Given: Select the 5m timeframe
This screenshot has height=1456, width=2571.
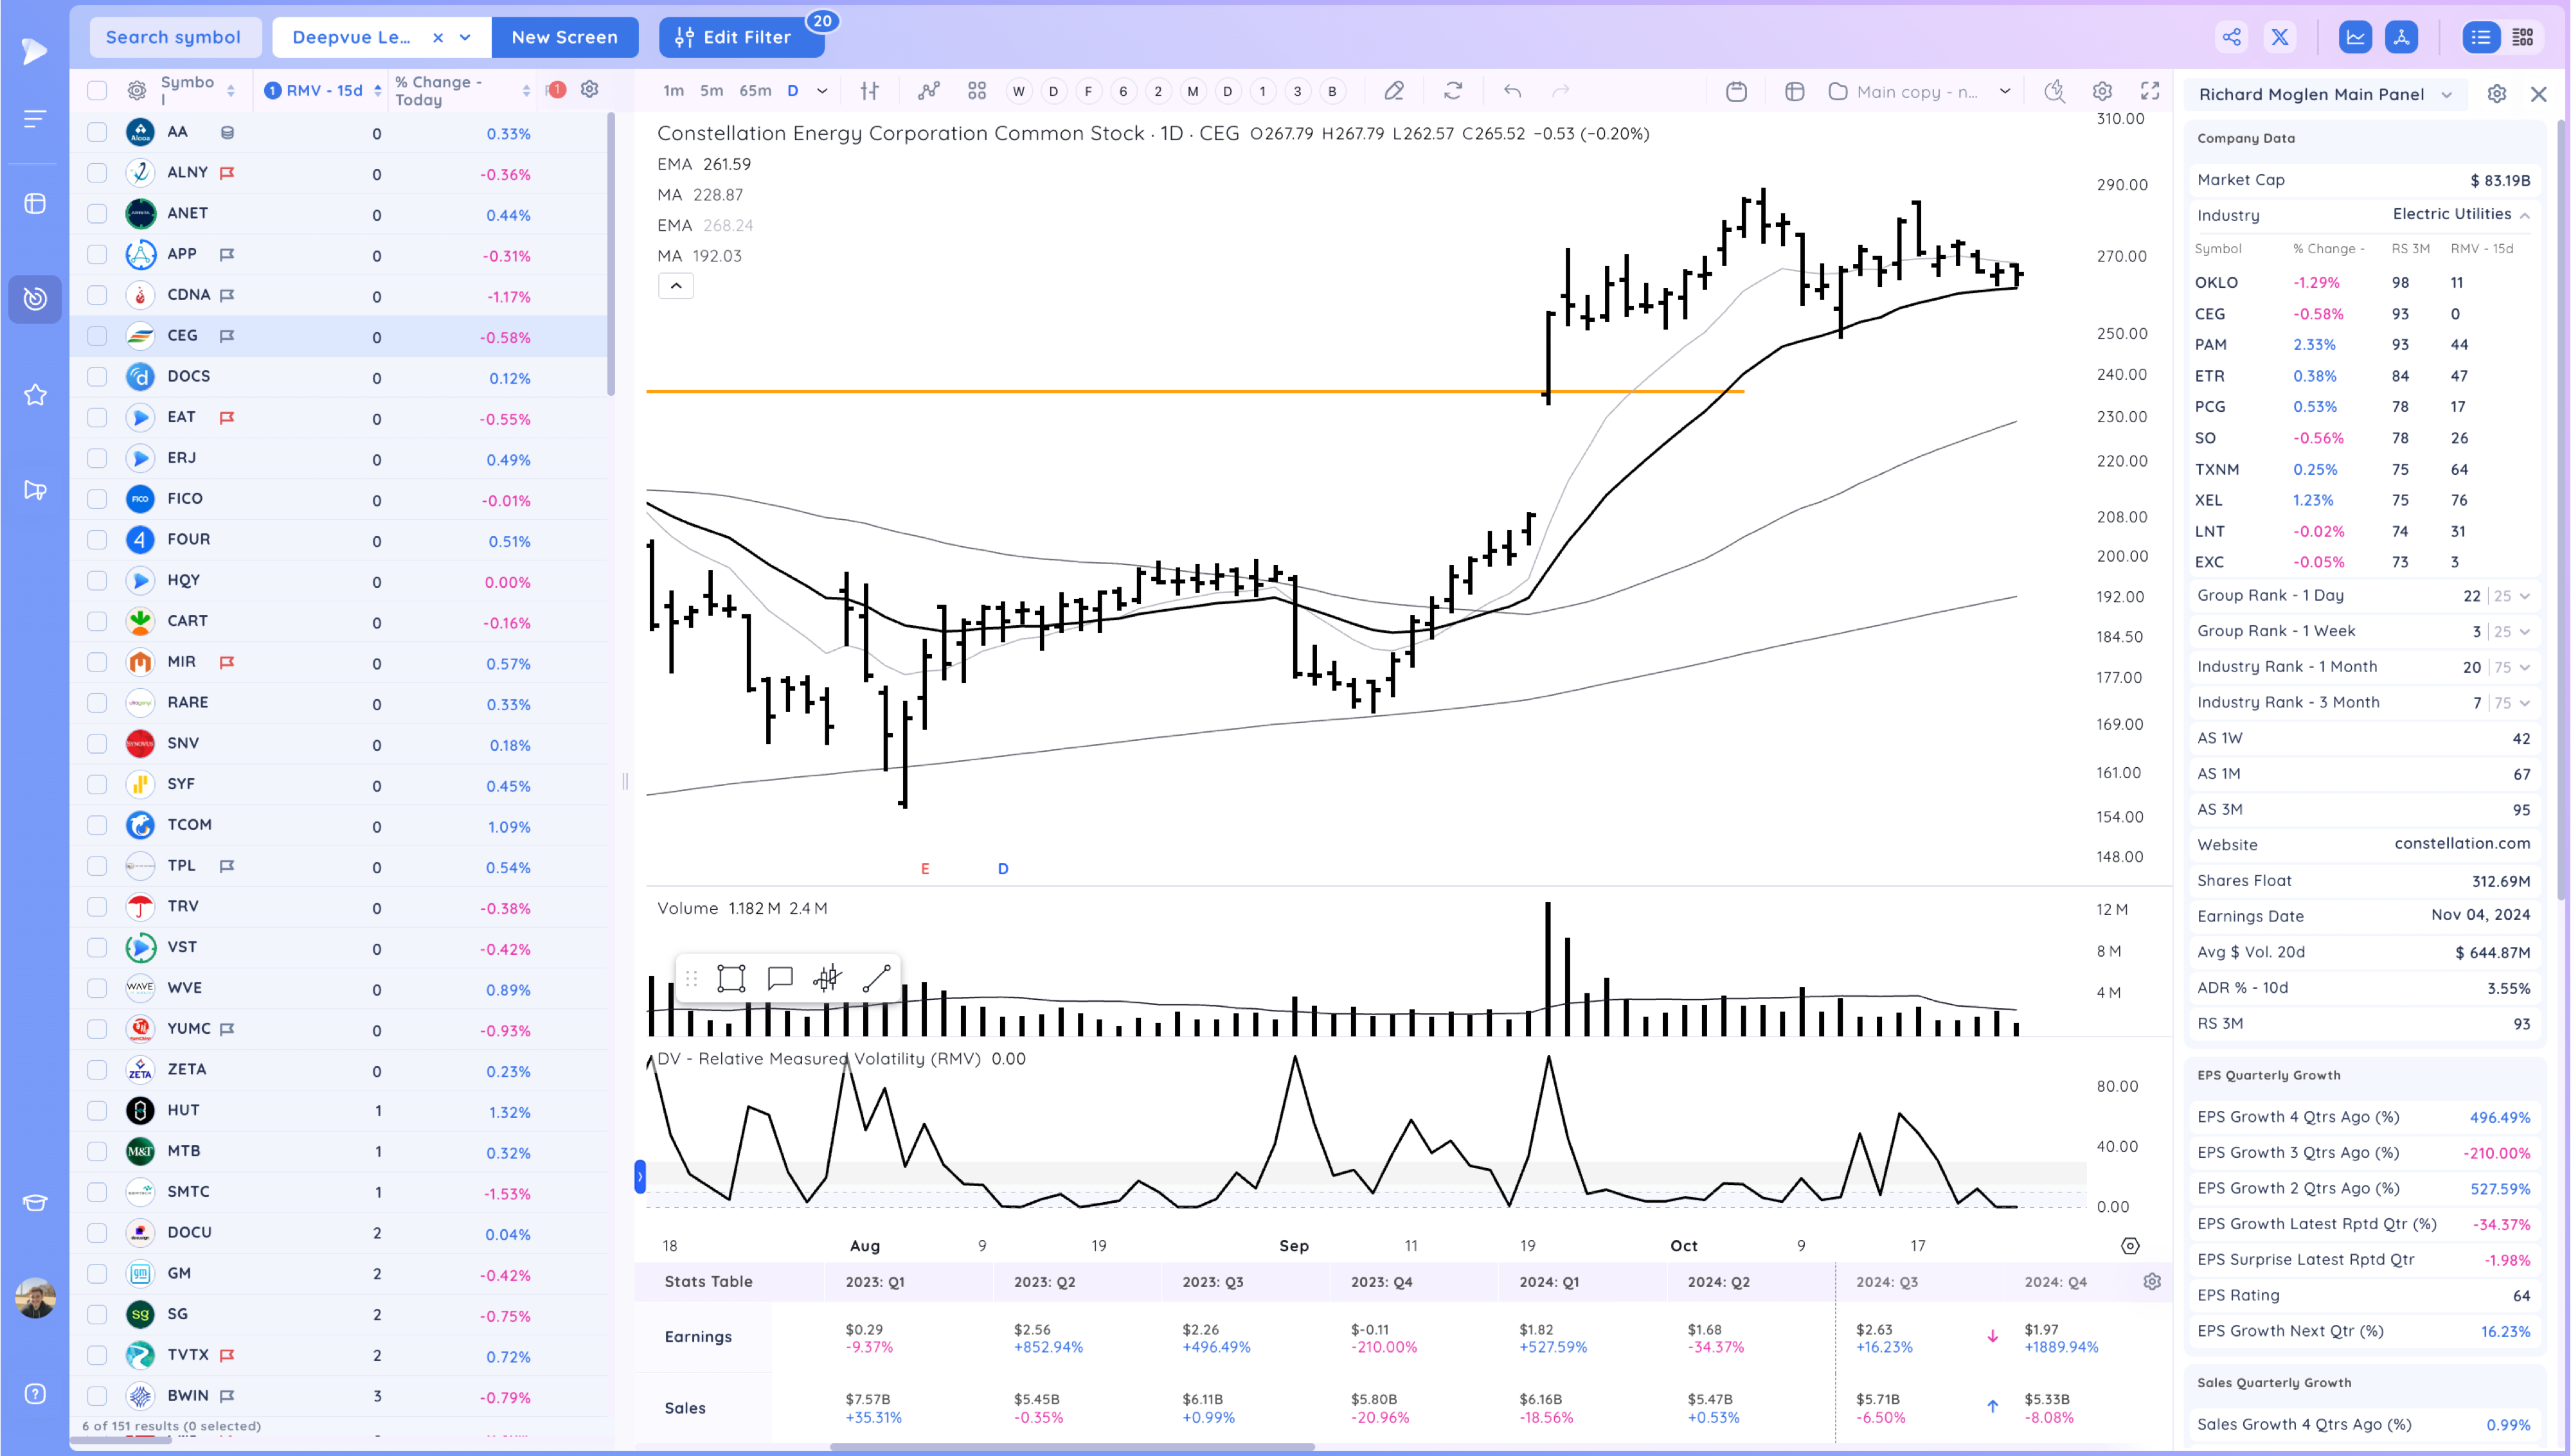Looking at the screenshot, I should pyautogui.click(x=711, y=91).
